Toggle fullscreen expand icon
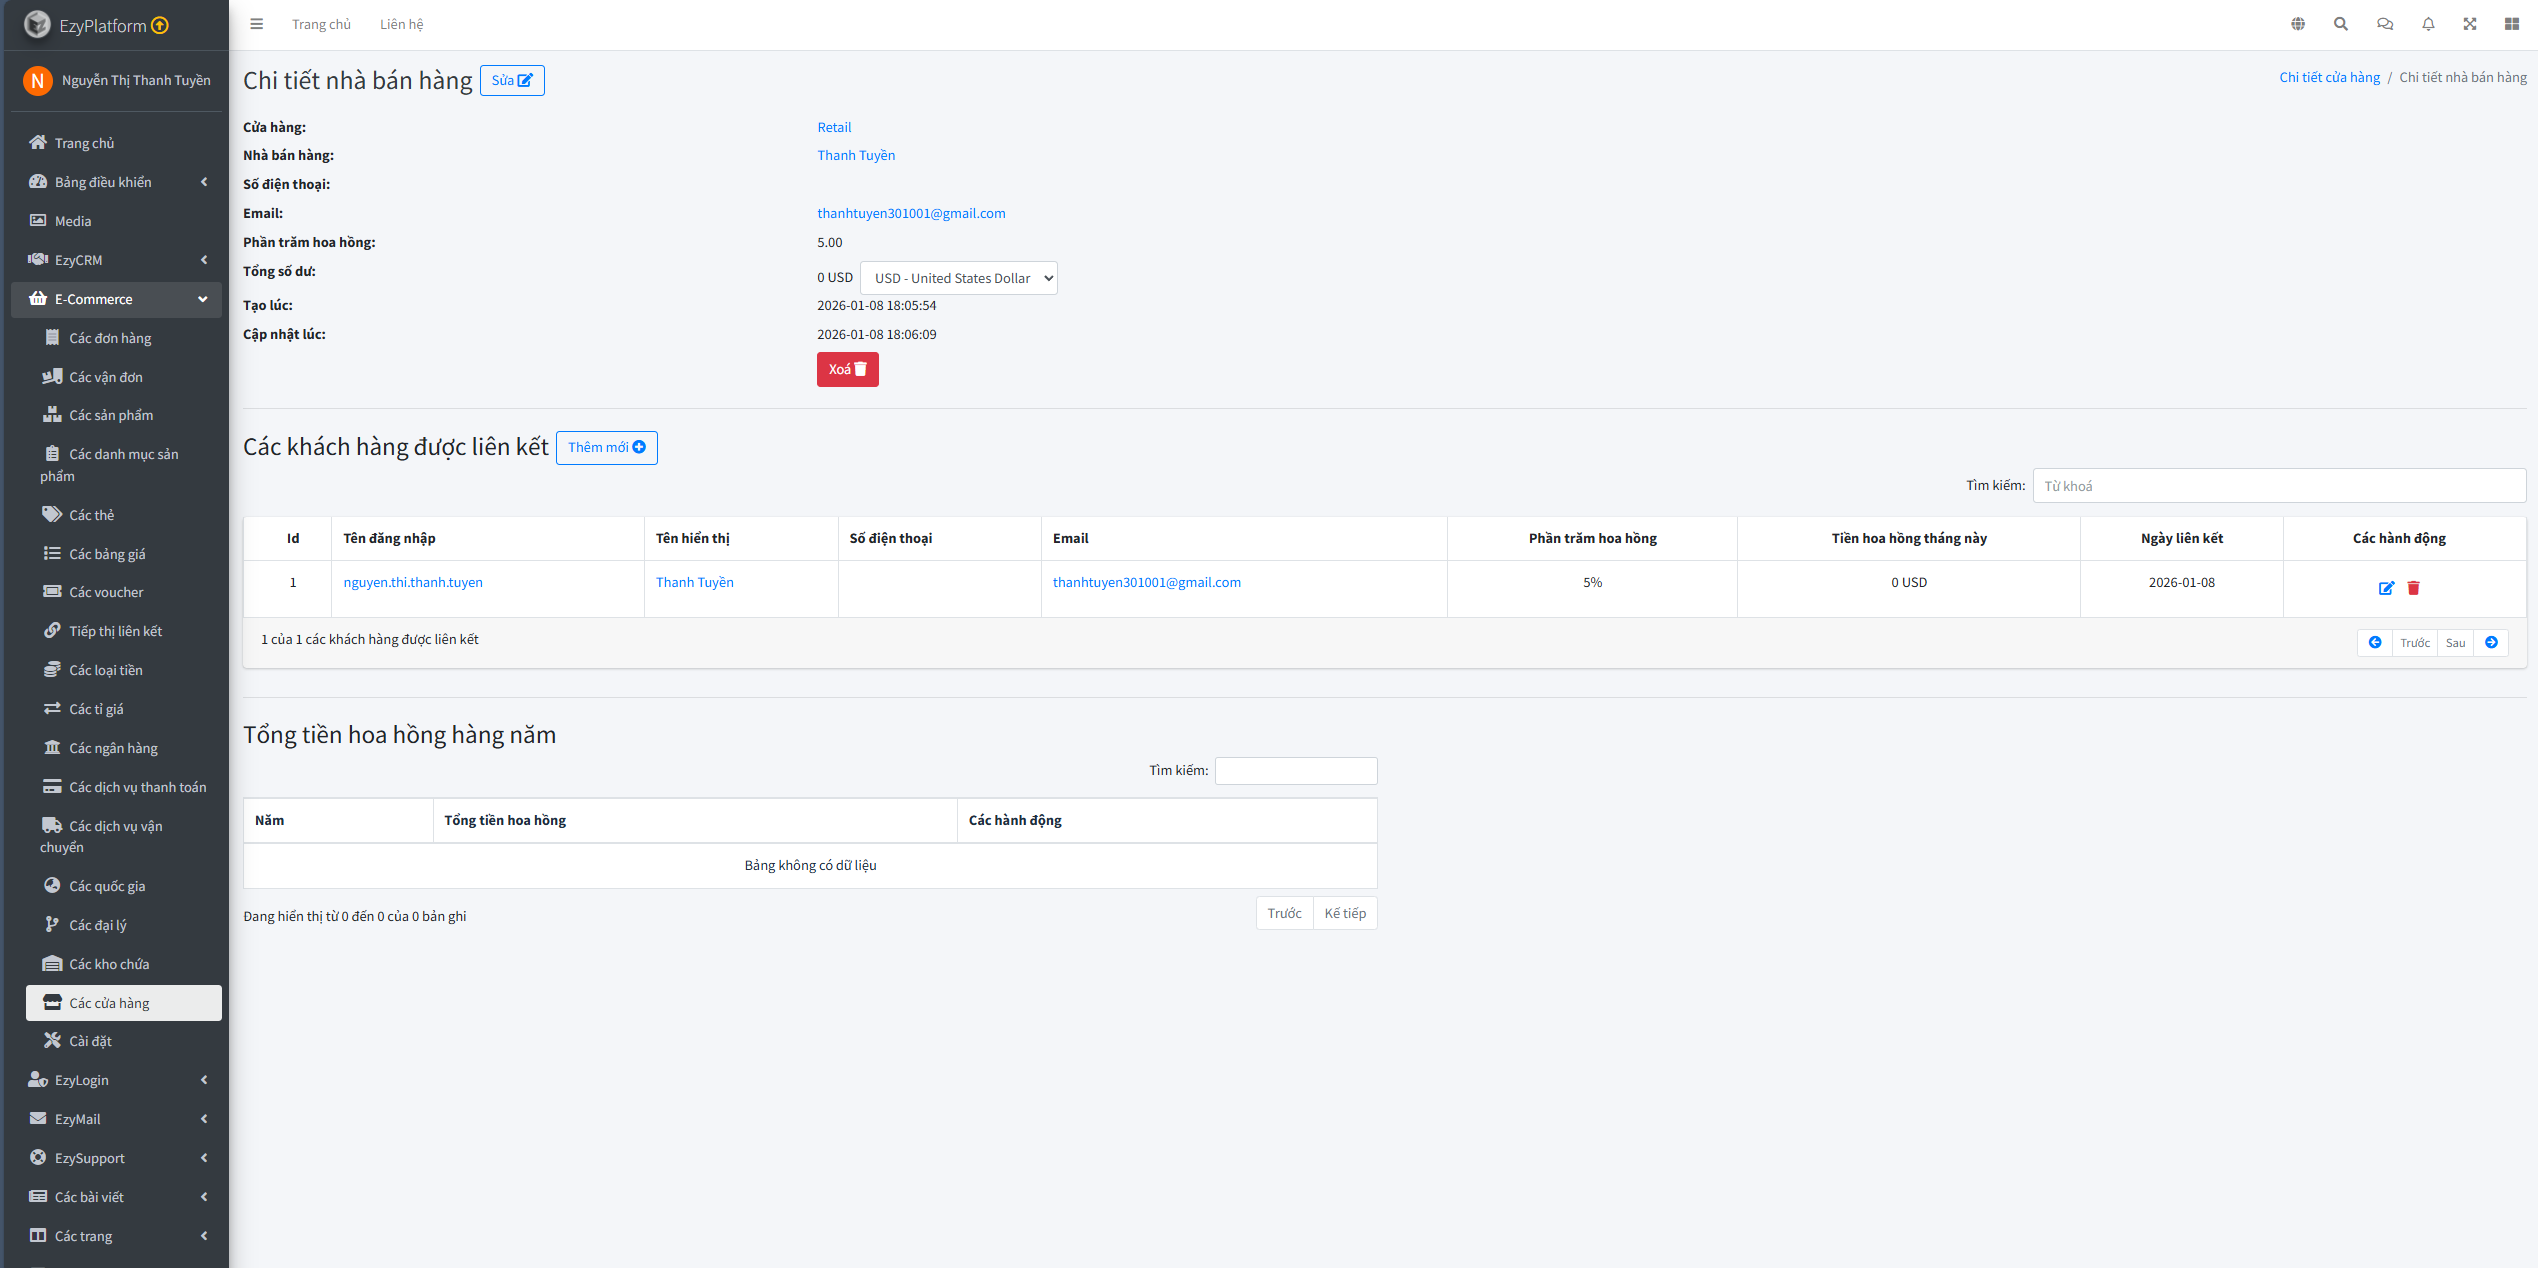The width and height of the screenshot is (2538, 1268). [x=2470, y=24]
